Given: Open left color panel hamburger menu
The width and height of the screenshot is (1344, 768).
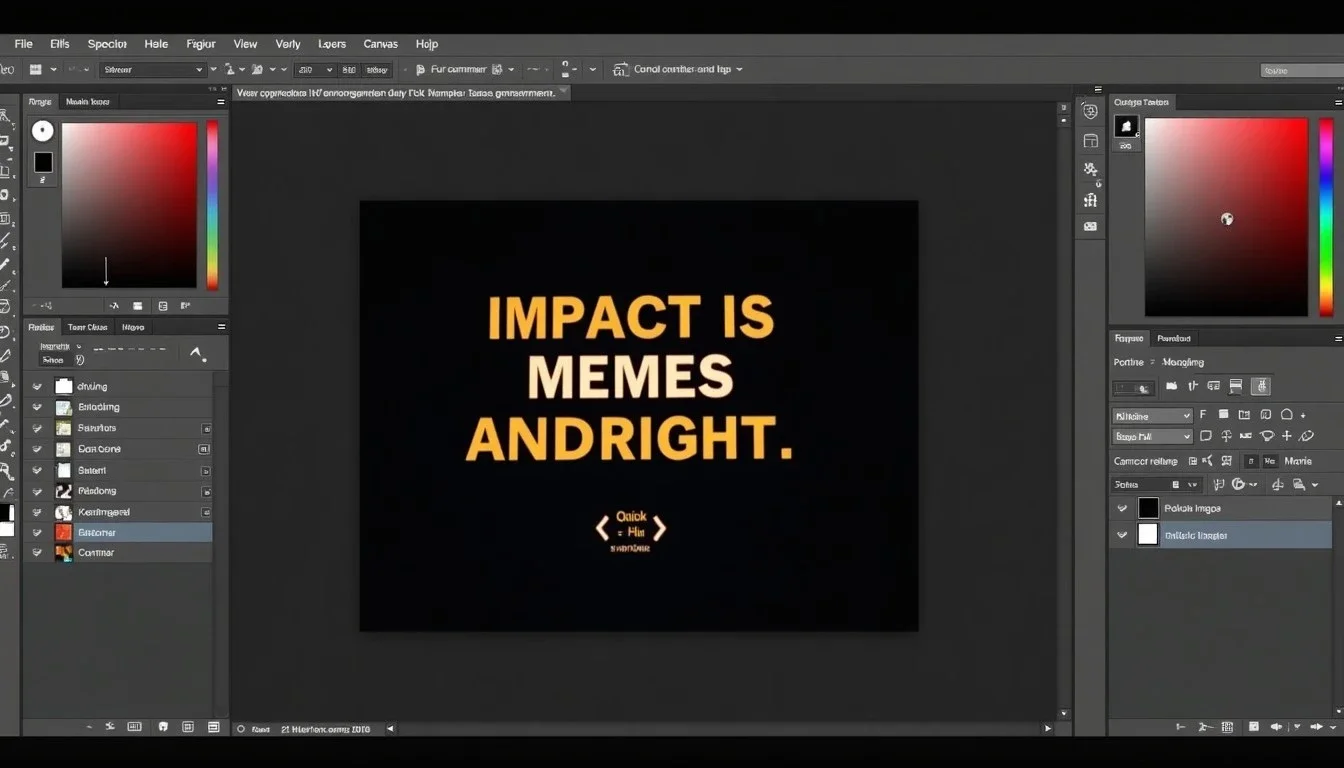Looking at the screenshot, I should 221,102.
